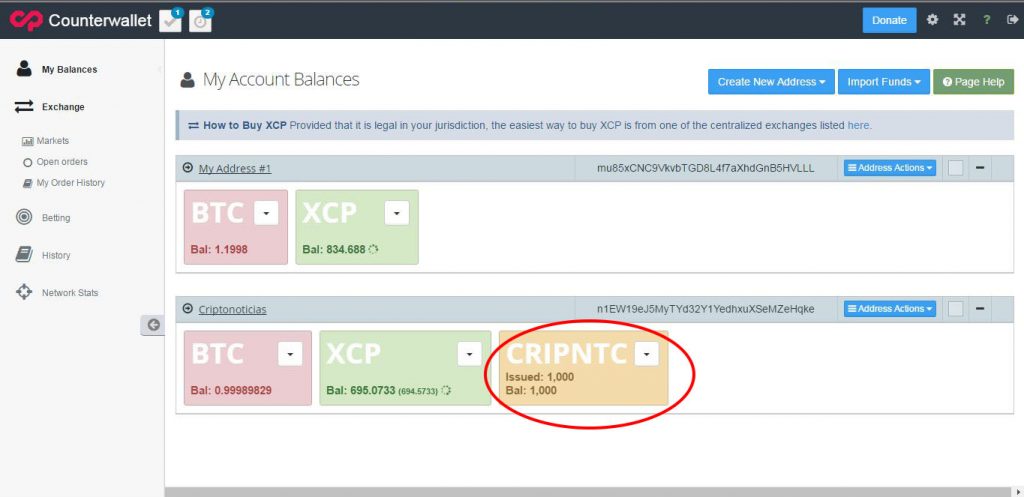This screenshot has height=497, width=1024.
Task: Toggle fullscreen arrows icon
Action: pyautogui.click(x=959, y=20)
